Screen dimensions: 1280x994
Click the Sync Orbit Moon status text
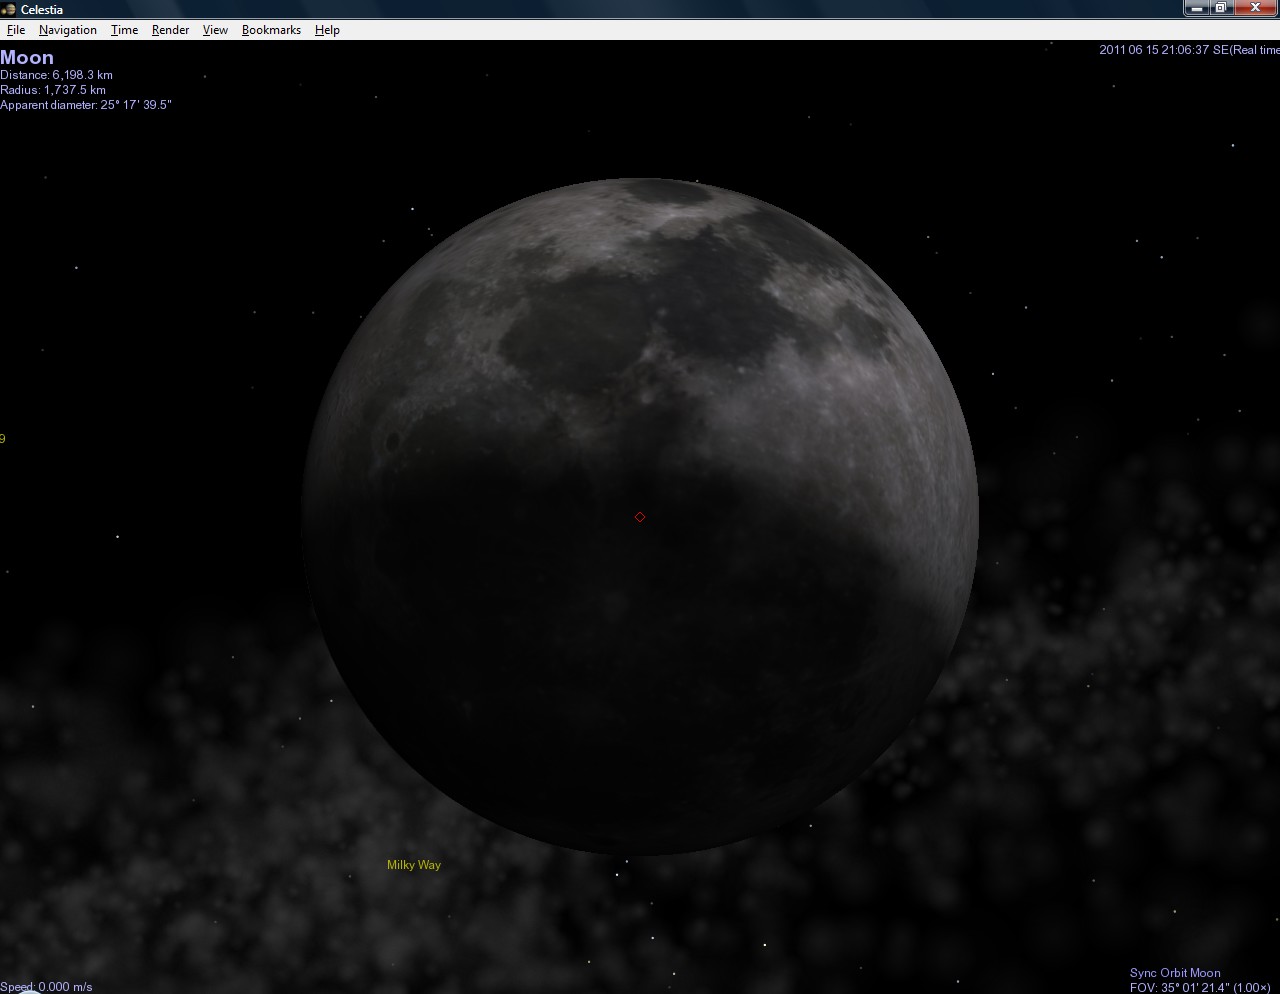[x=1175, y=973]
